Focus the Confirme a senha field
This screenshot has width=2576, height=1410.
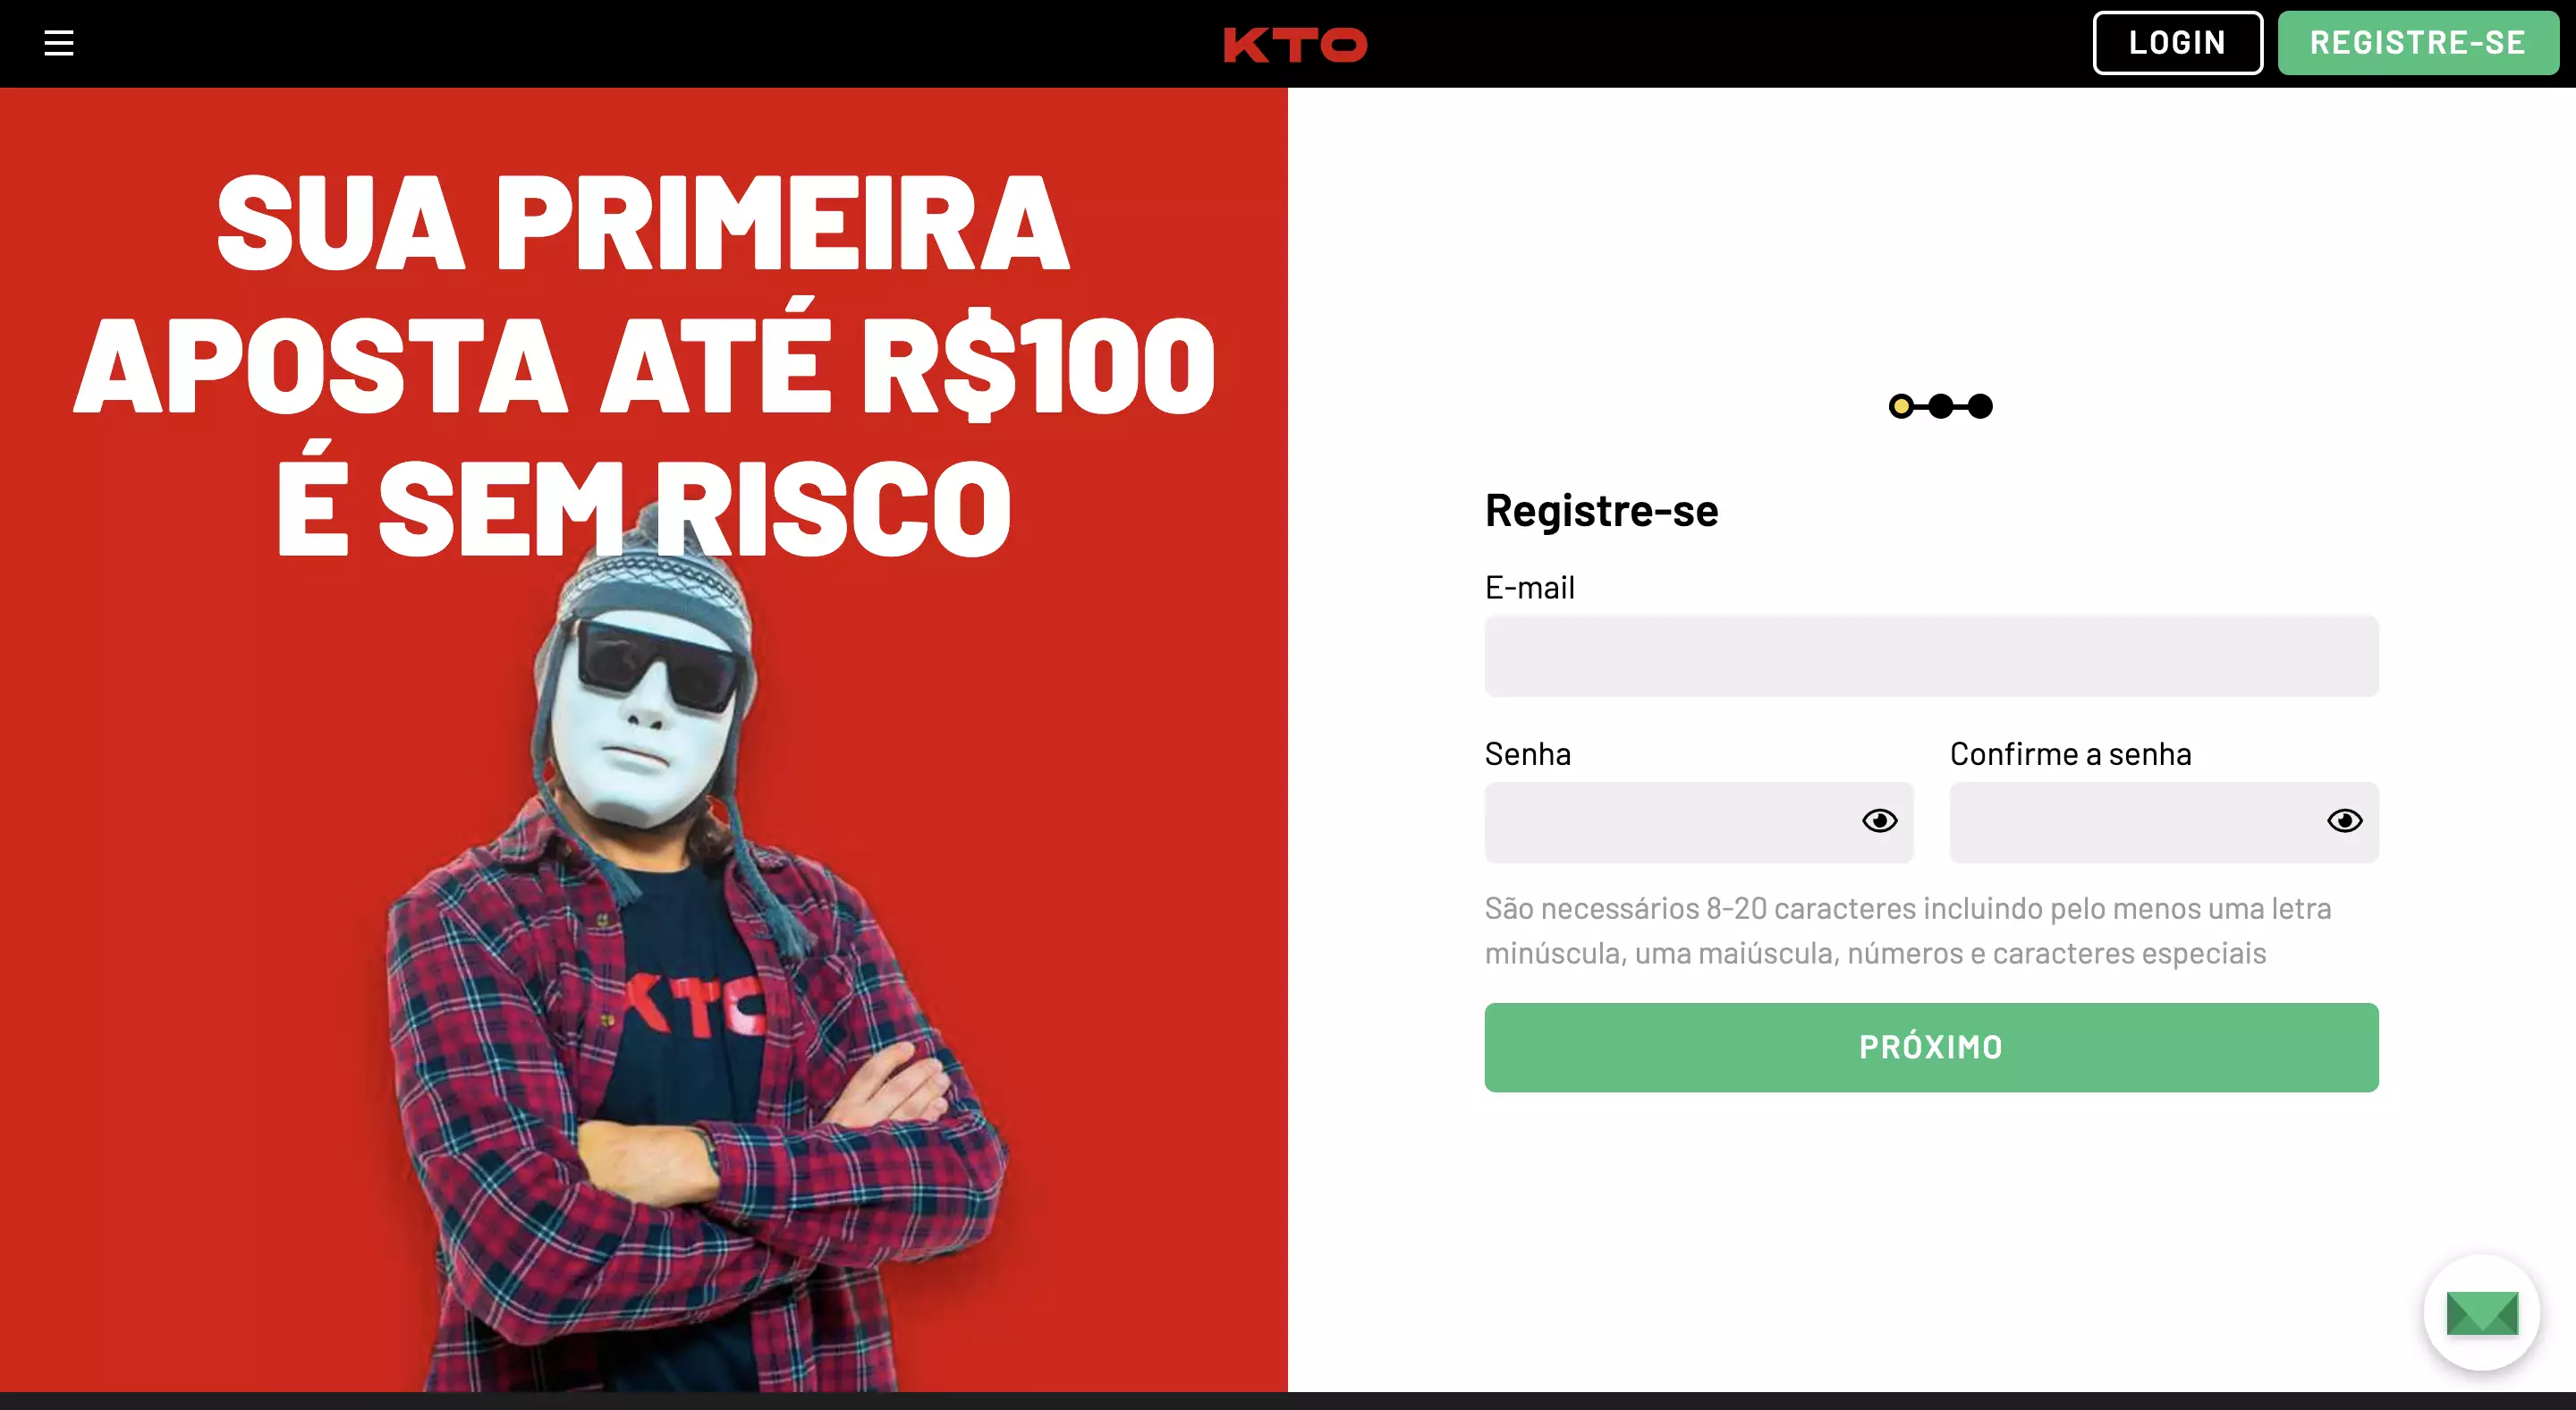coord(2164,822)
